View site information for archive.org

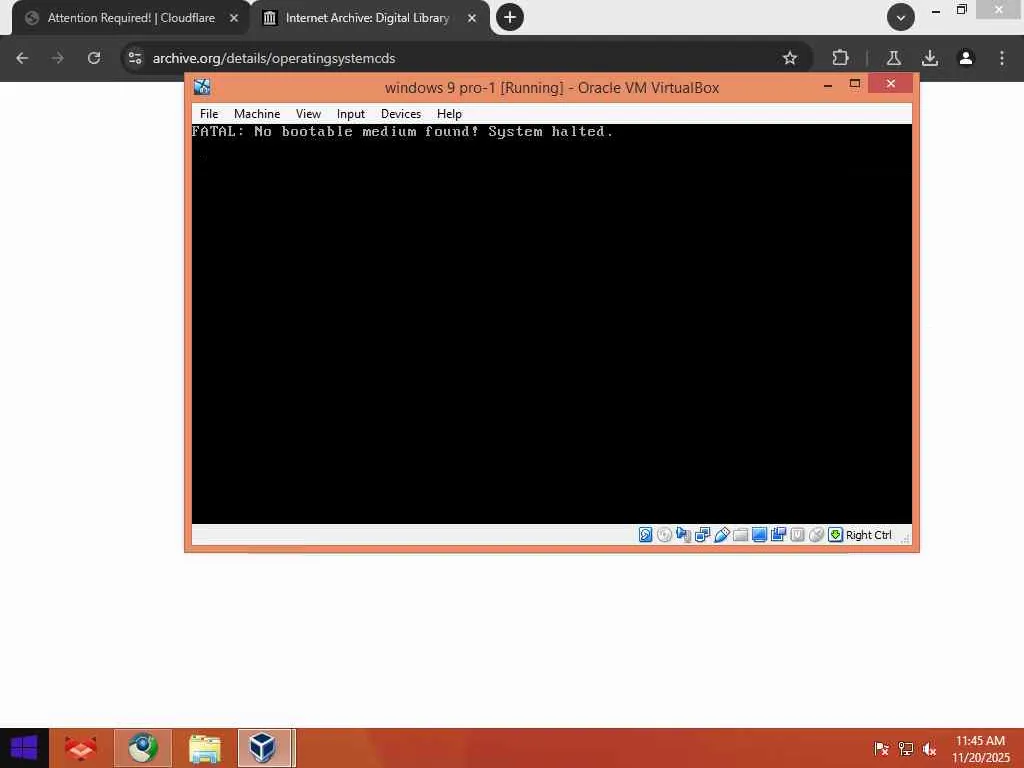click(135, 58)
